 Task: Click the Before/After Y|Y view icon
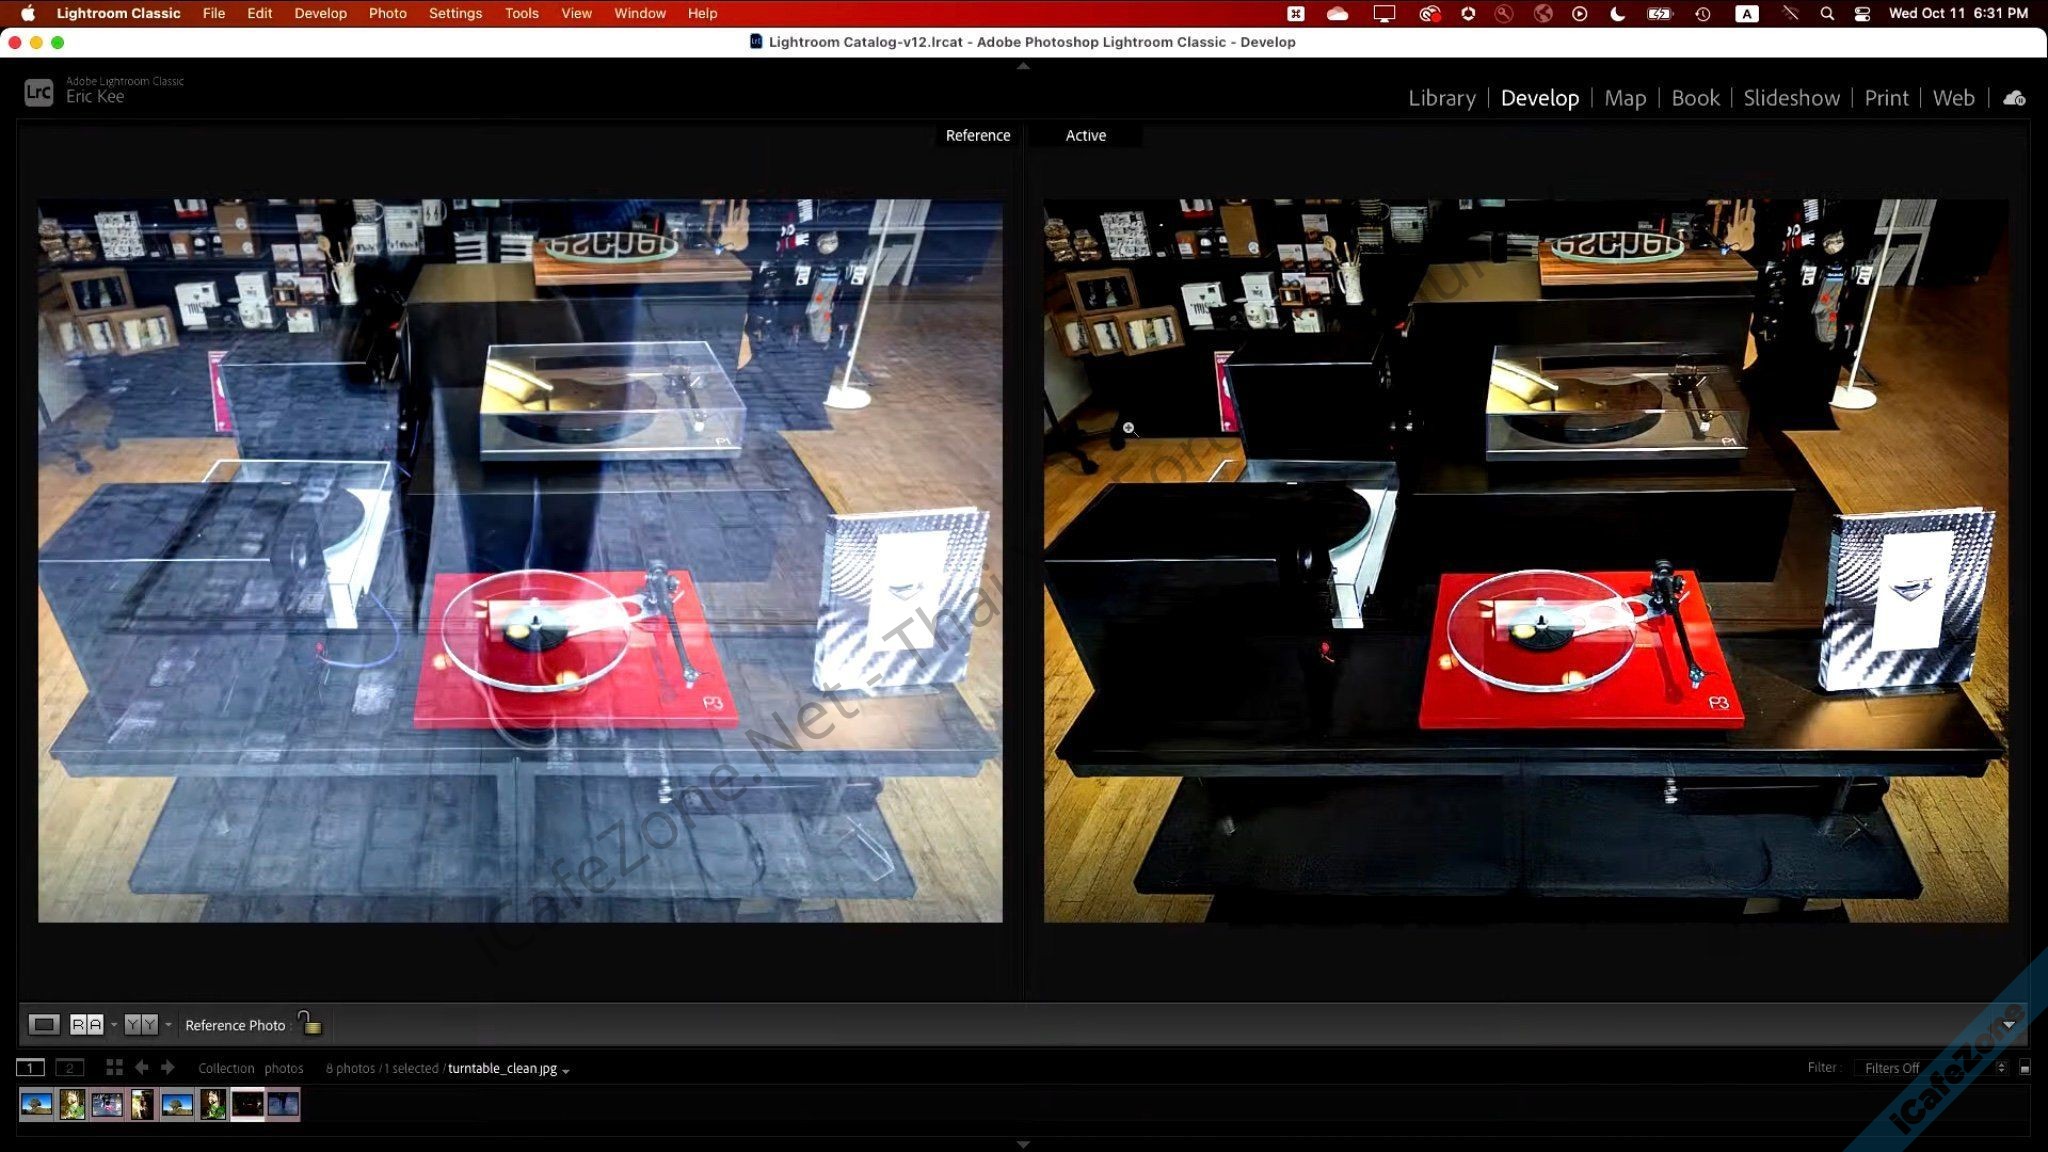(141, 1024)
